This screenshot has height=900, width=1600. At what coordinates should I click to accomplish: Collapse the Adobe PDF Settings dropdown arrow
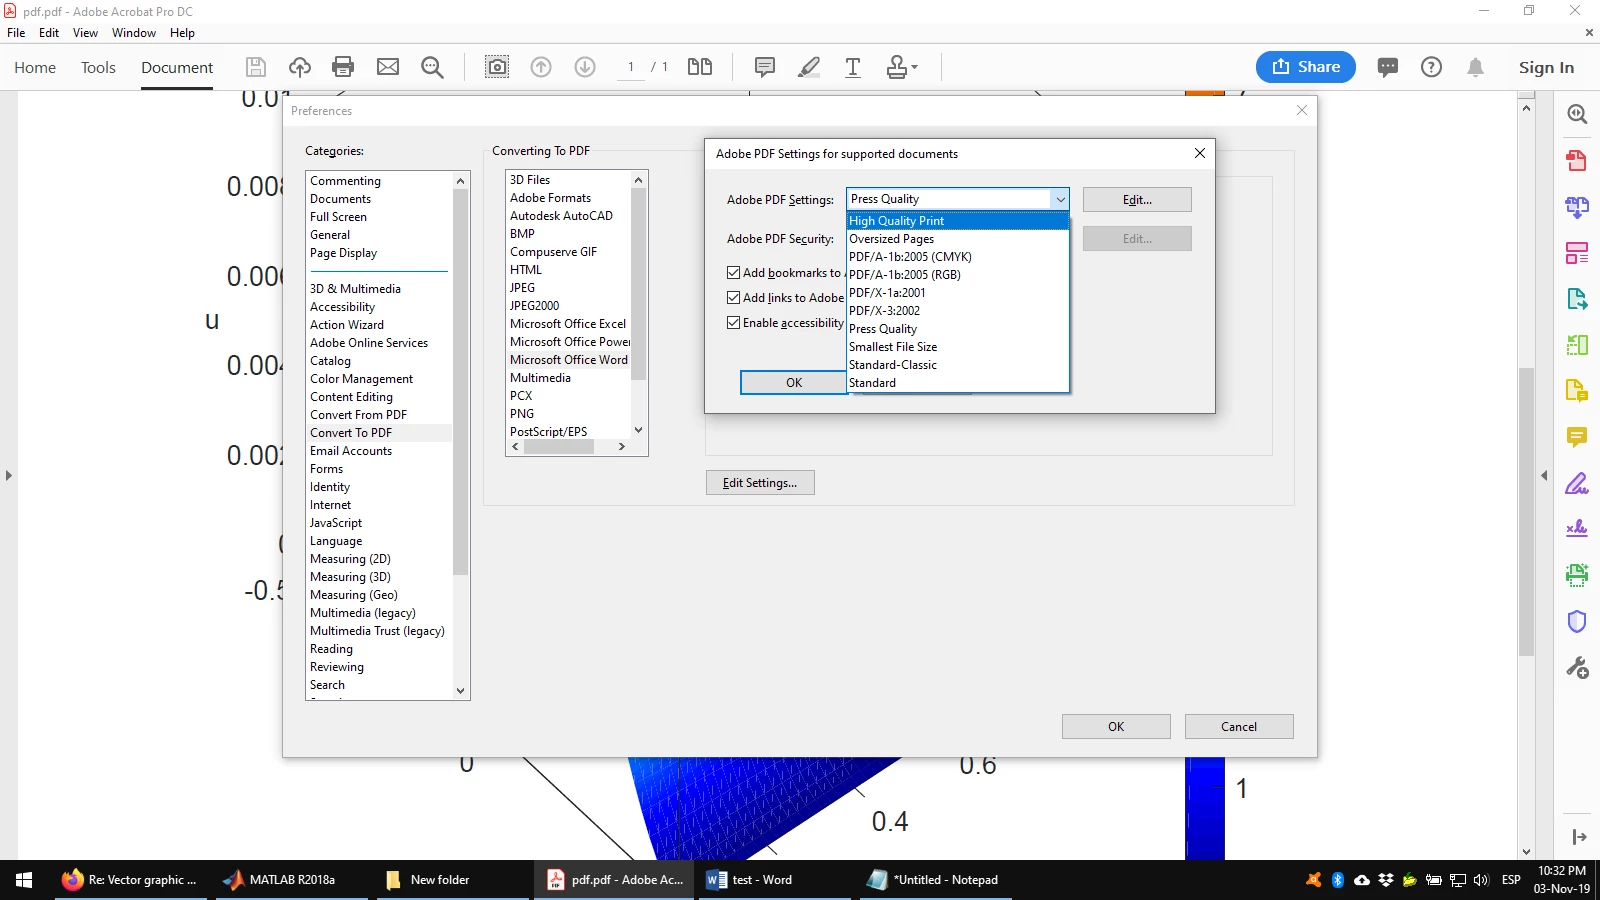point(1060,199)
